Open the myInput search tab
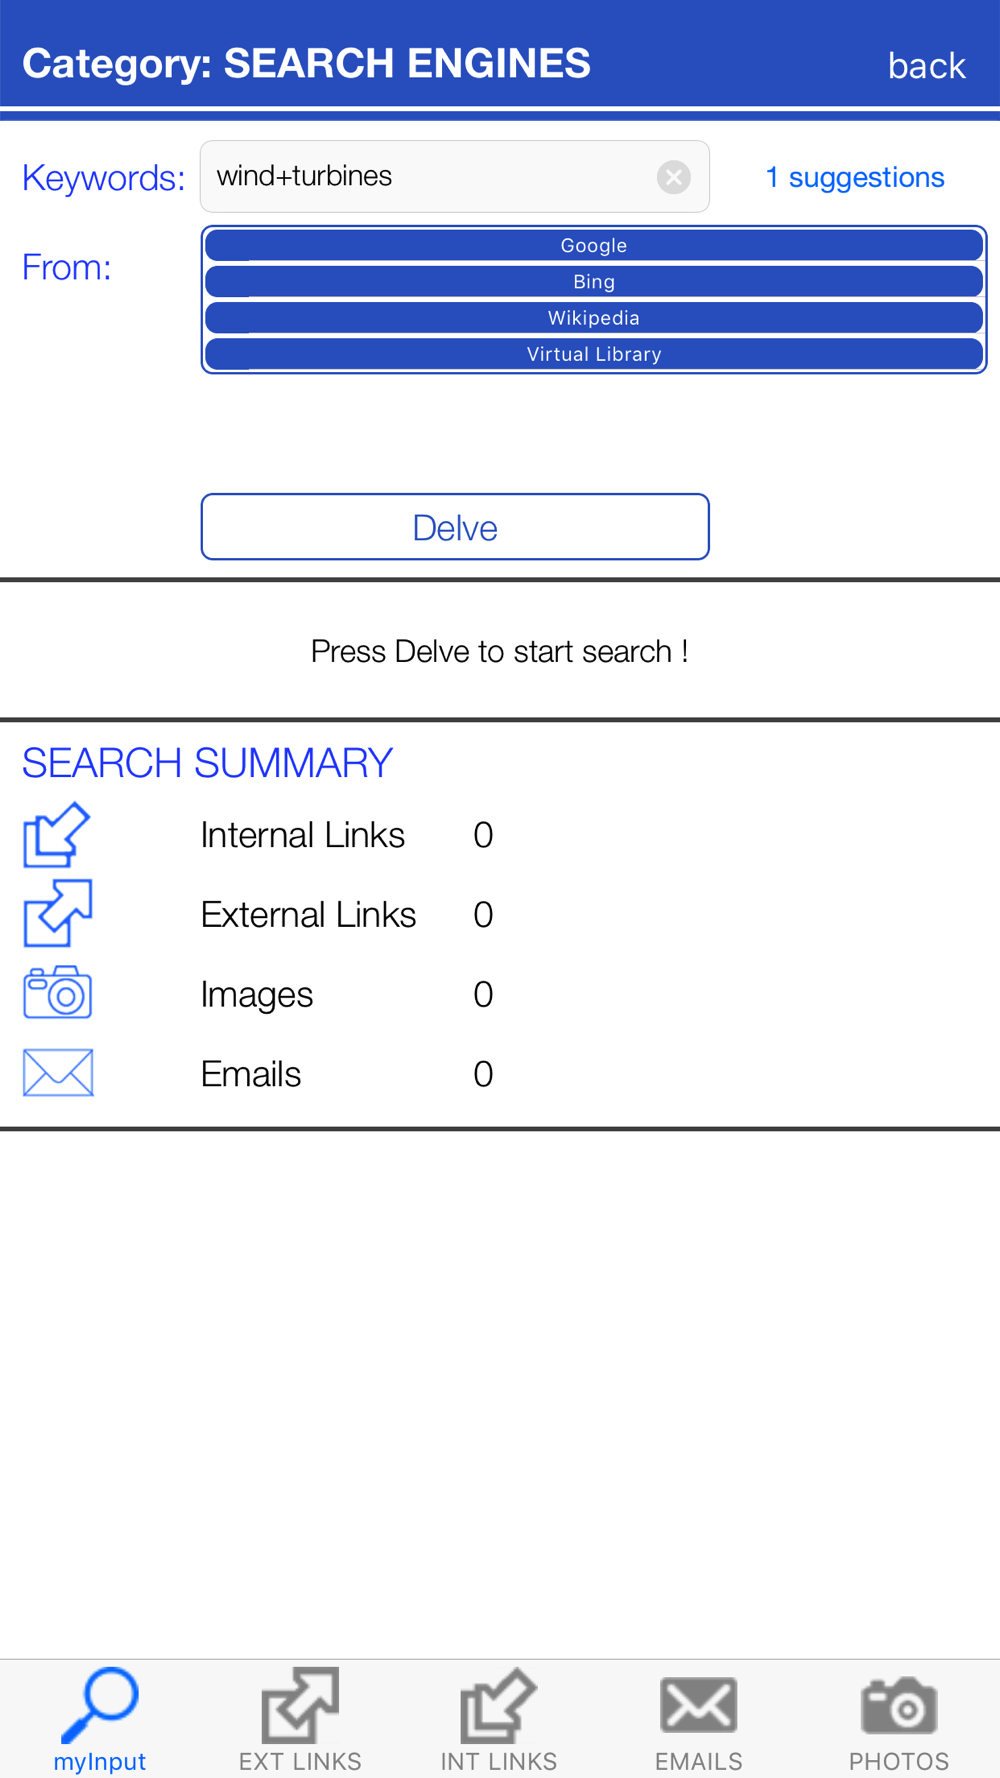The image size is (1000, 1778). pyautogui.click(x=100, y=1719)
